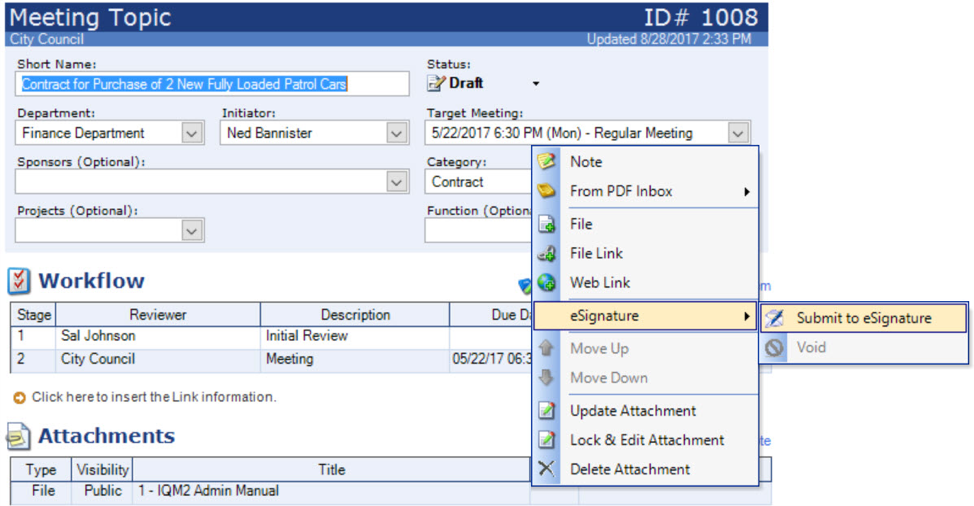
Task: Click the Public visibility cell
Action: tap(102, 490)
